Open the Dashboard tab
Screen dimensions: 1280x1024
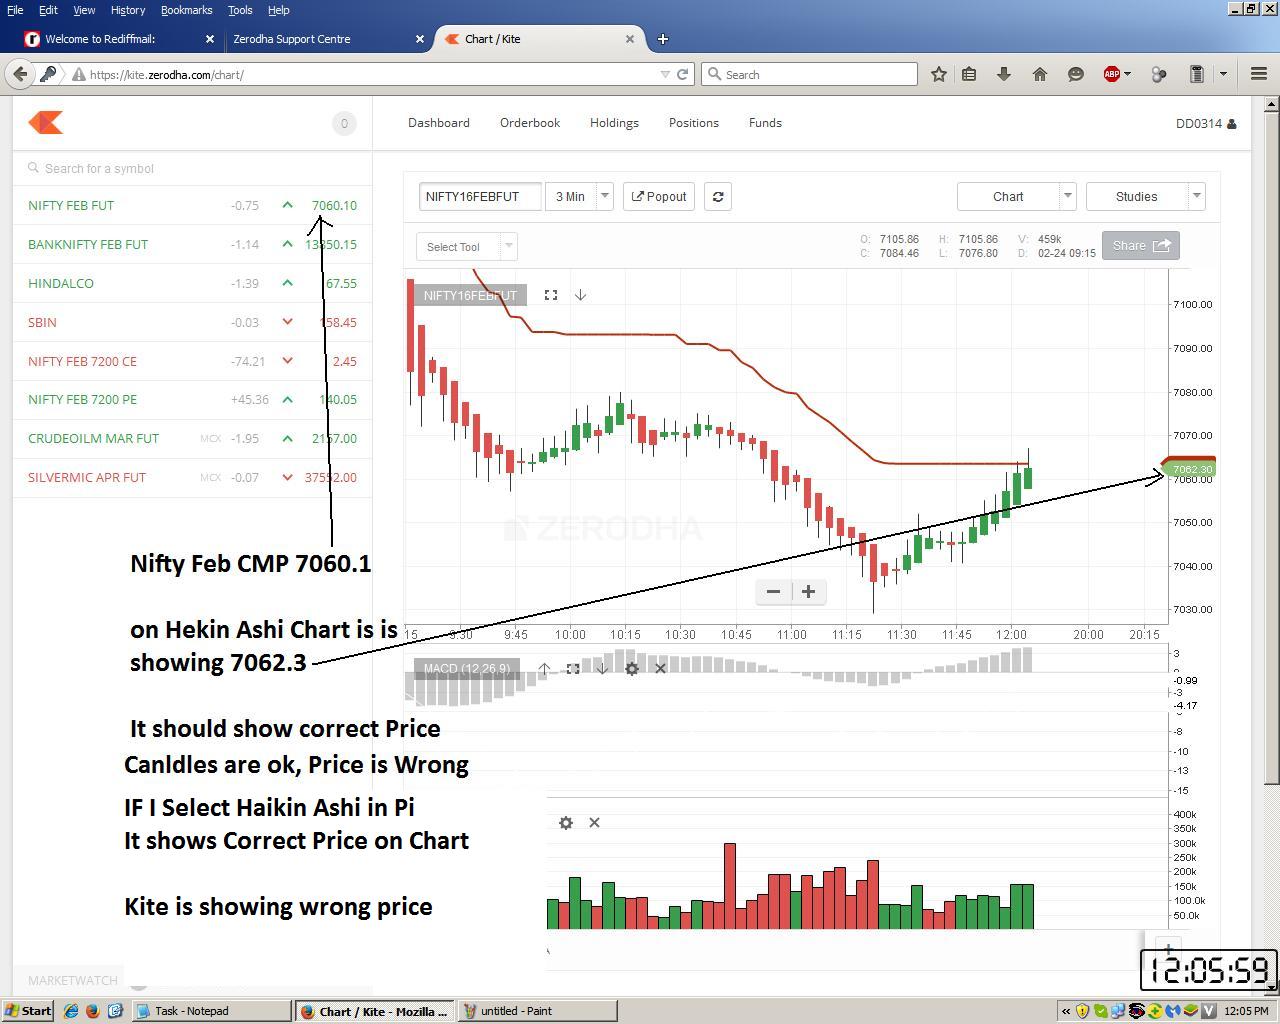coord(439,123)
